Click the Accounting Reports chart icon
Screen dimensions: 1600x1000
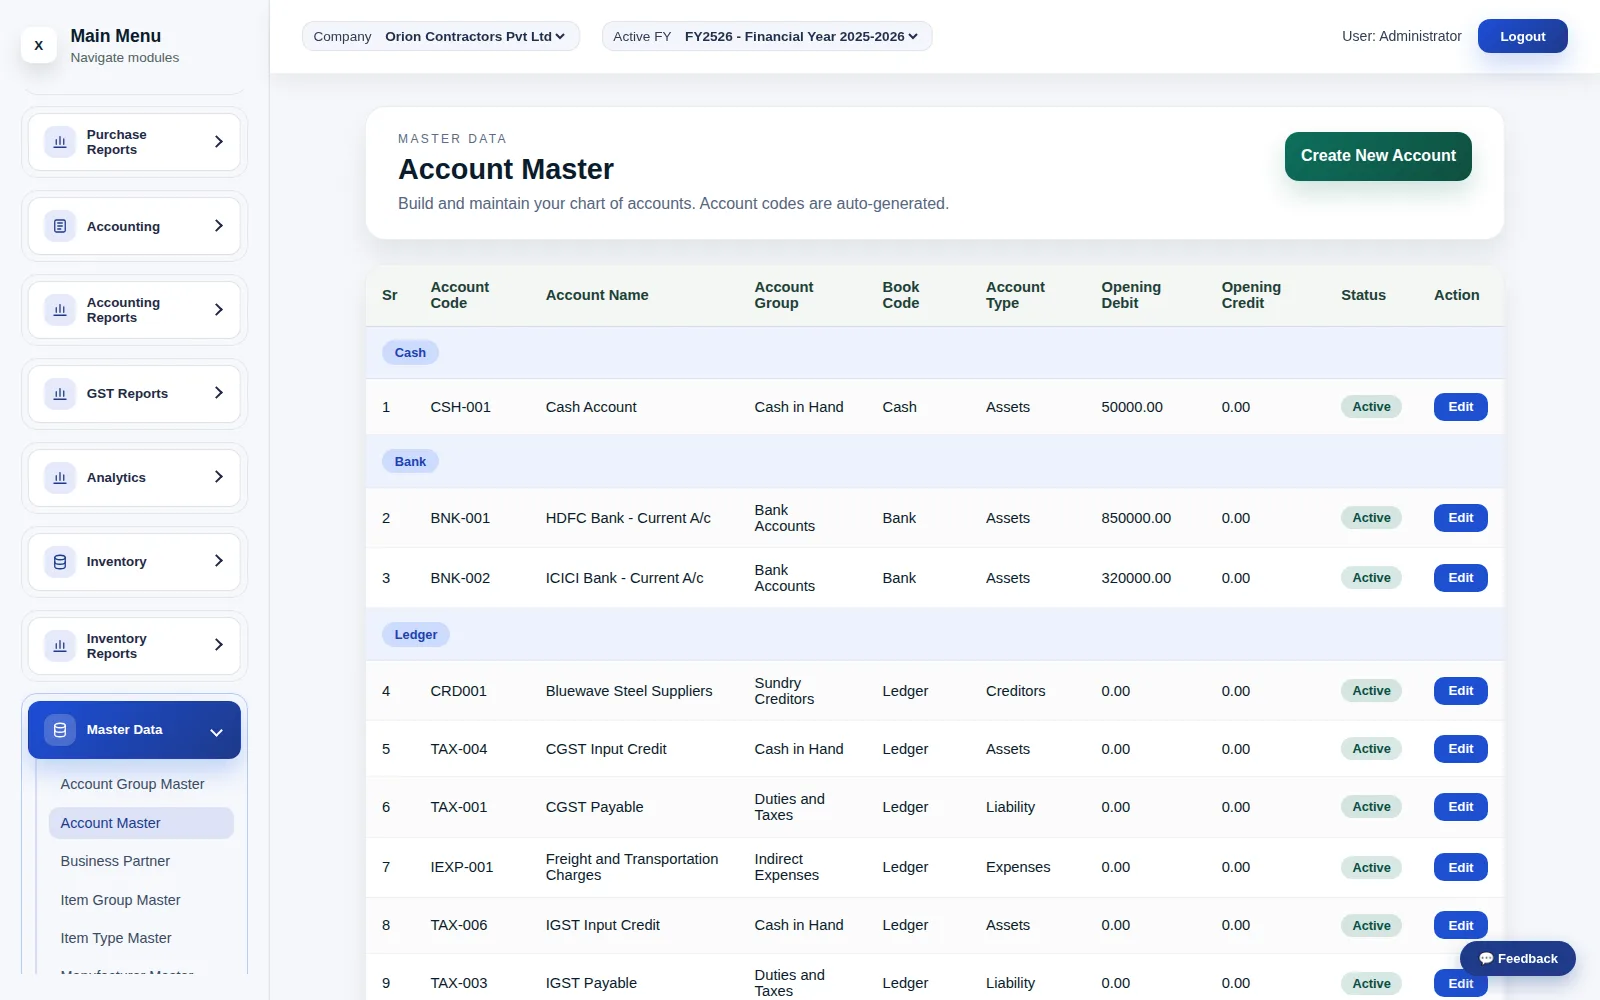(x=60, y=310)
